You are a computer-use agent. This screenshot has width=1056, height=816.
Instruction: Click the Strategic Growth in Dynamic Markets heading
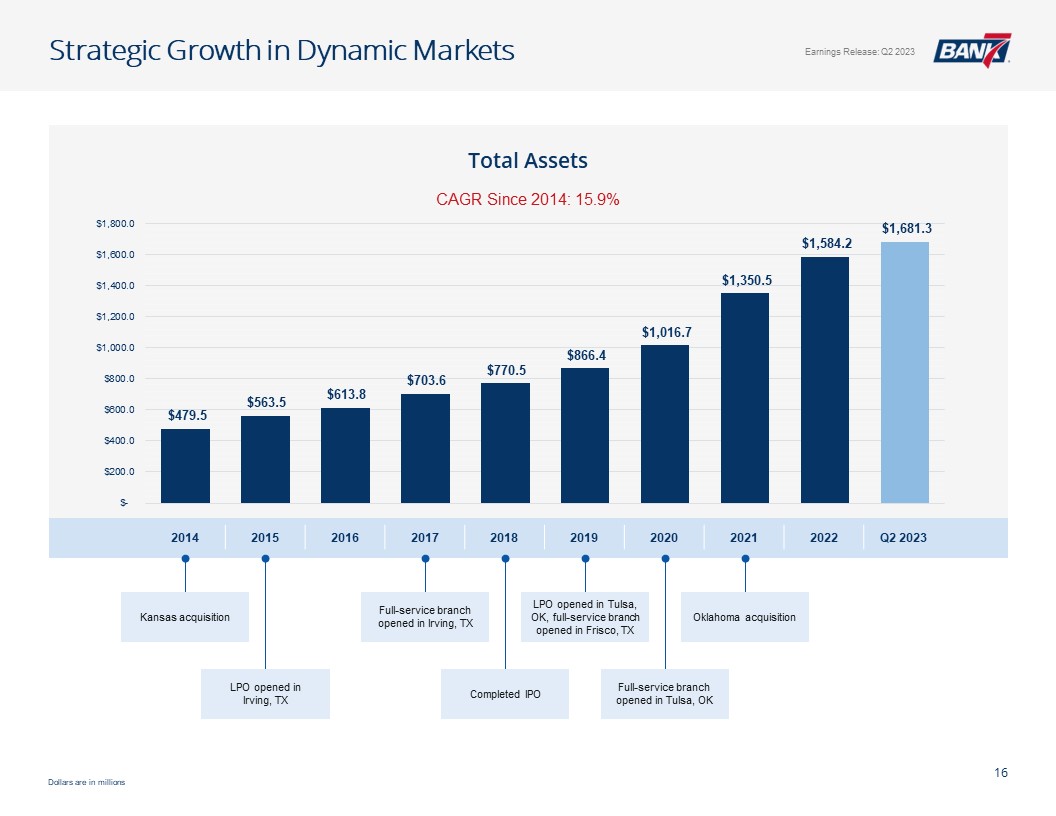(282, 50)
